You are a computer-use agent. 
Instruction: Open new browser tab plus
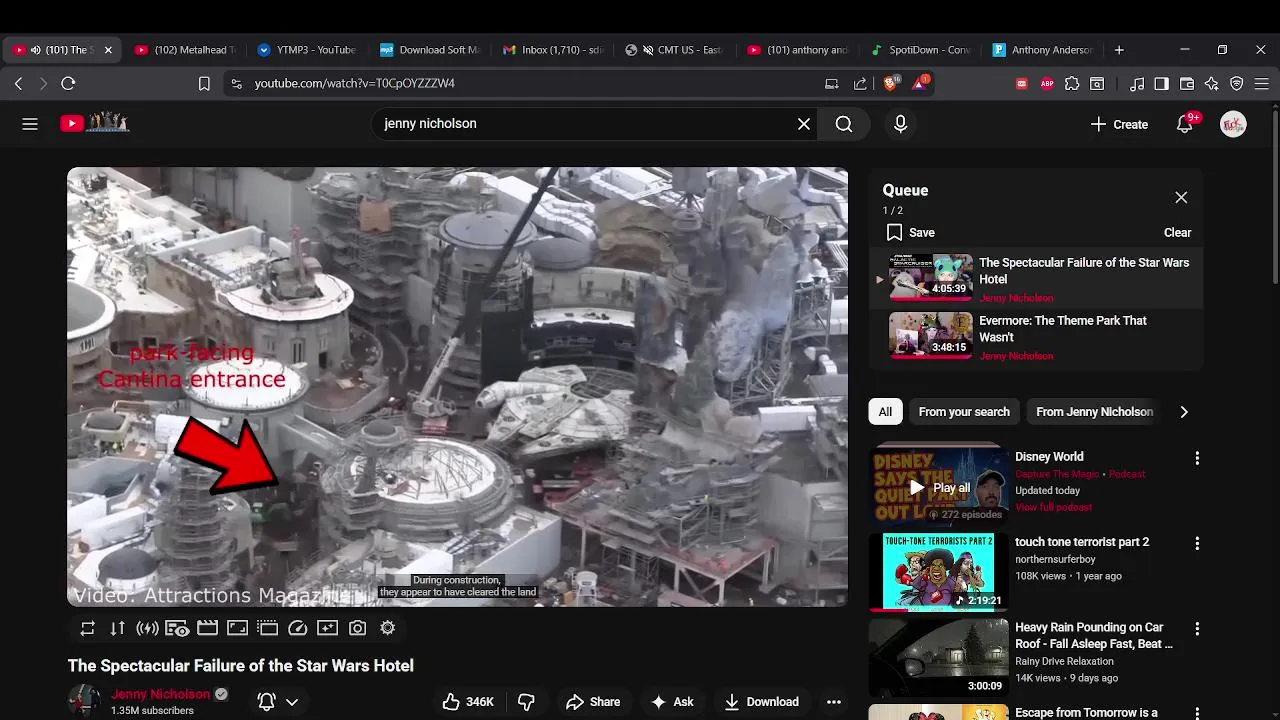click(1119, 50)
